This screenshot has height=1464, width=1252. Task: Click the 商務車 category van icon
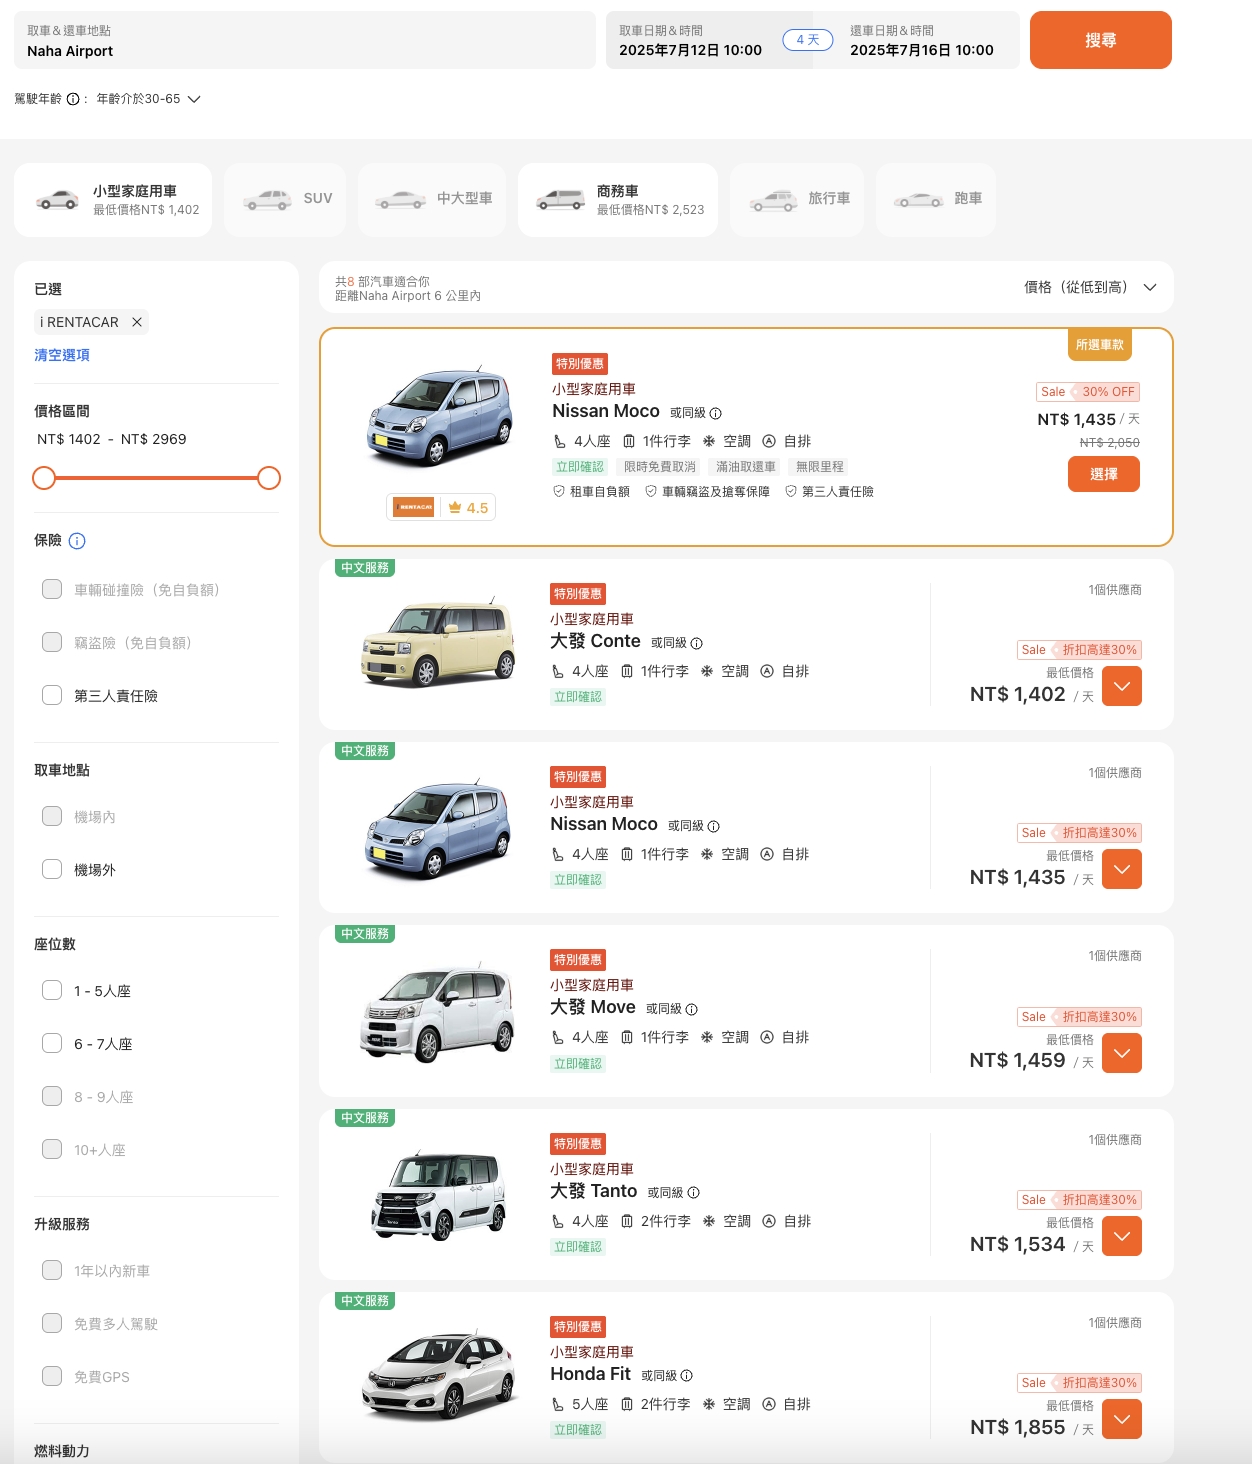[x=561, y=199]
